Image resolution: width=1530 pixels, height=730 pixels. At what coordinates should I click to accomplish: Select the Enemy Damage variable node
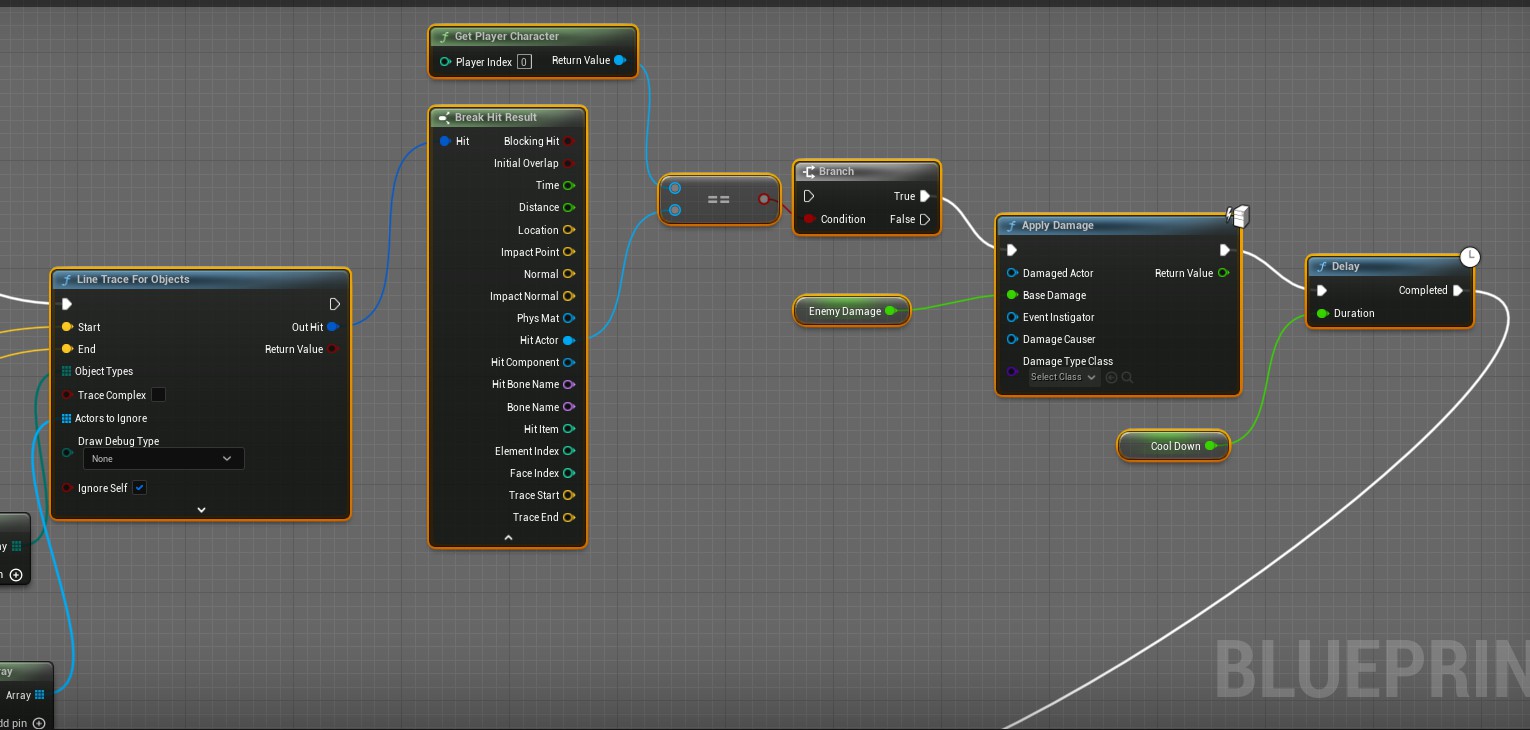point(844,311)
